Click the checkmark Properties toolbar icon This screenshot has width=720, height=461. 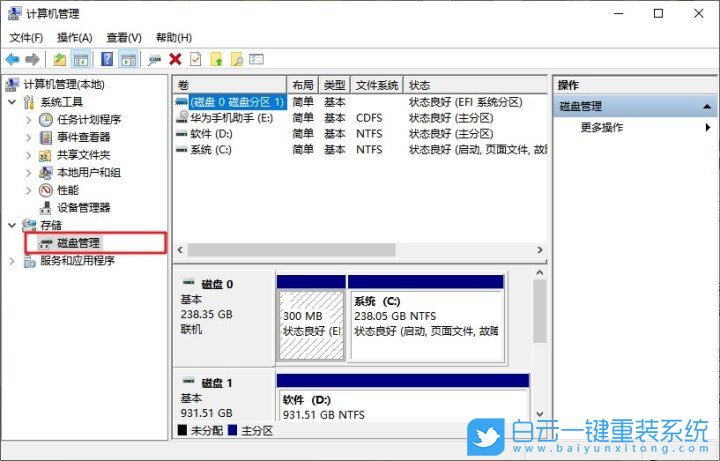(196, 59)
